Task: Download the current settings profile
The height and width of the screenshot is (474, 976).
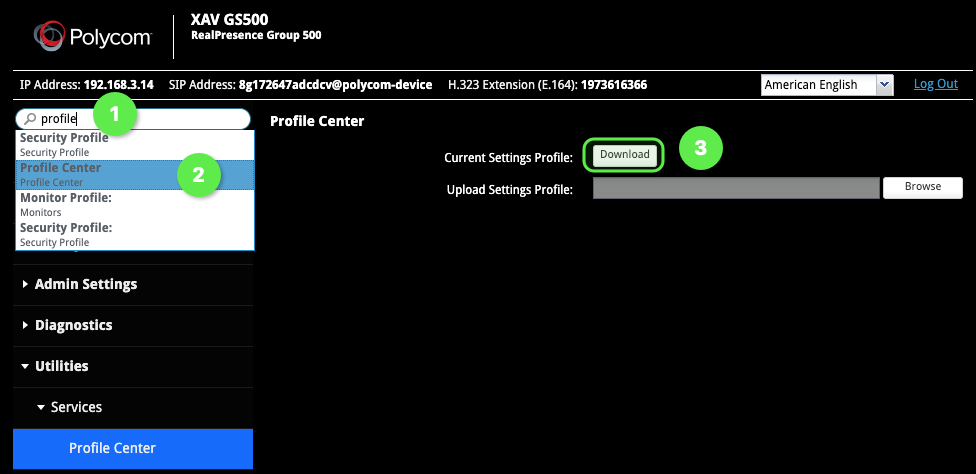Action: (624, 155)
